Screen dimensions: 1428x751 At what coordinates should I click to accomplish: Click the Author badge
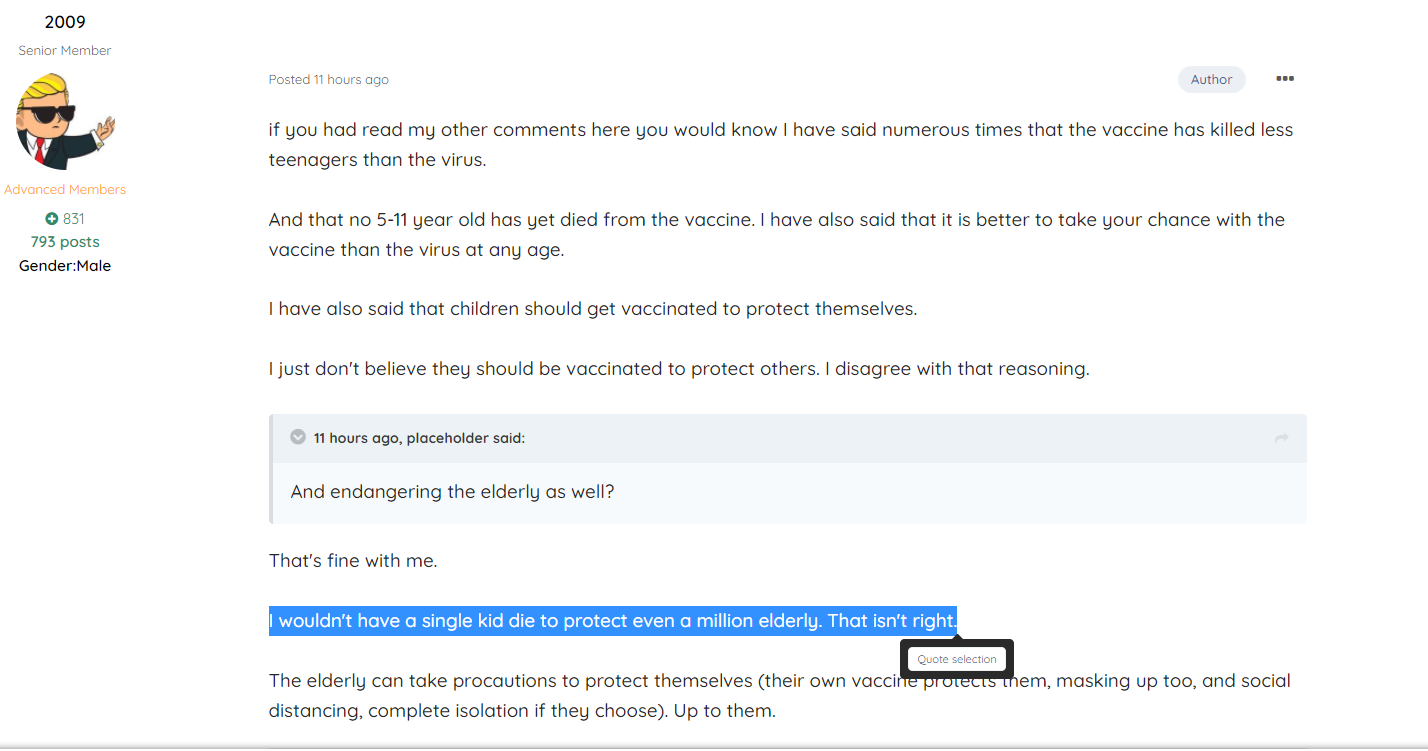[x=1211, y=80]
